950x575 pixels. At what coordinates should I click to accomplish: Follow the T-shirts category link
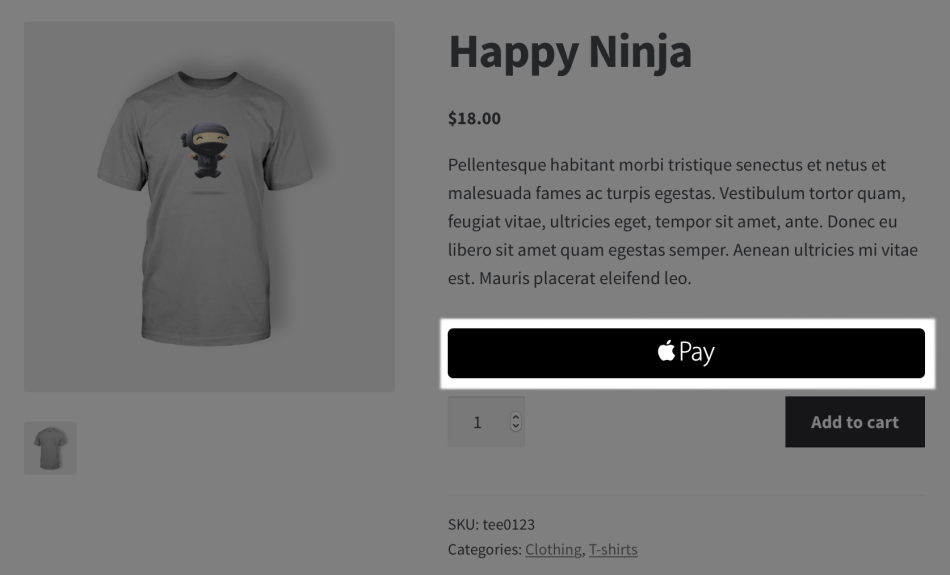click(x=613, y=549)
